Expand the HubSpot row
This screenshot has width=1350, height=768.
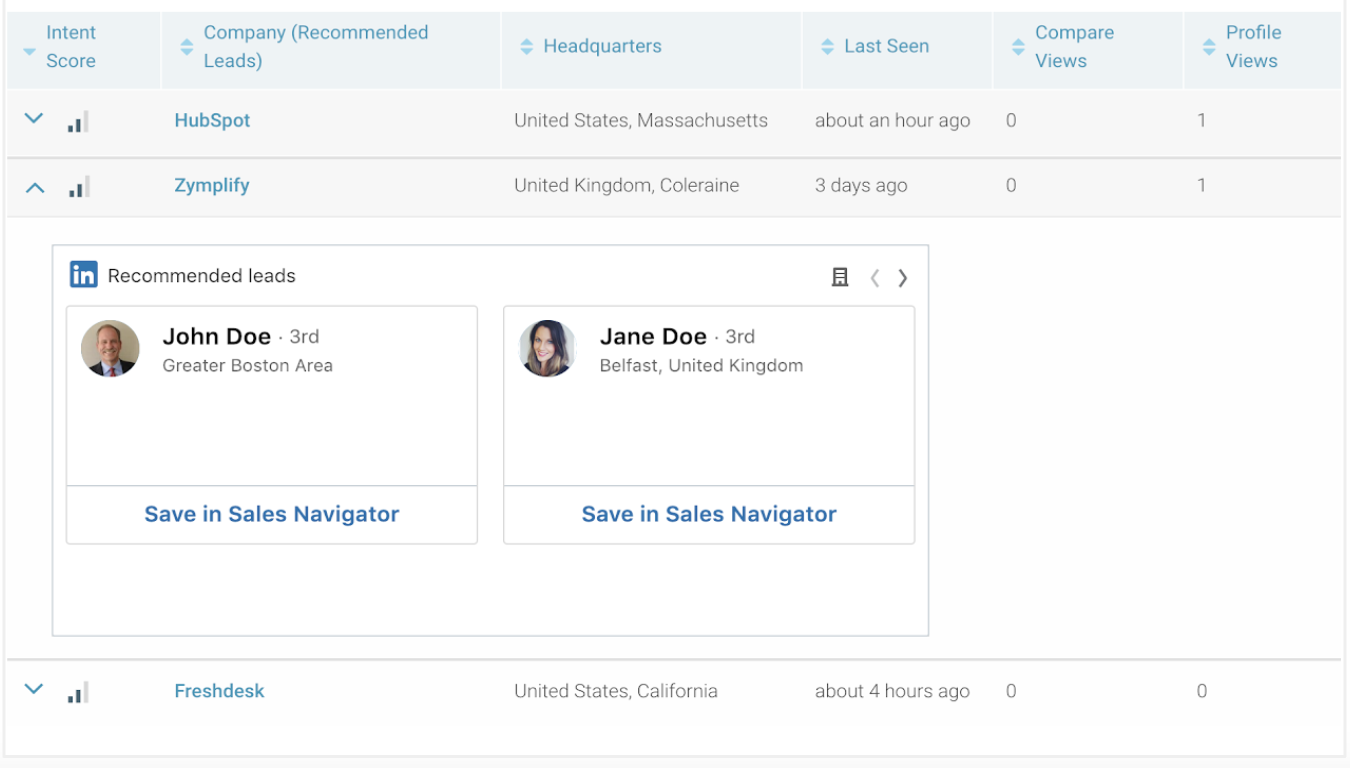[x=34, y=119]
